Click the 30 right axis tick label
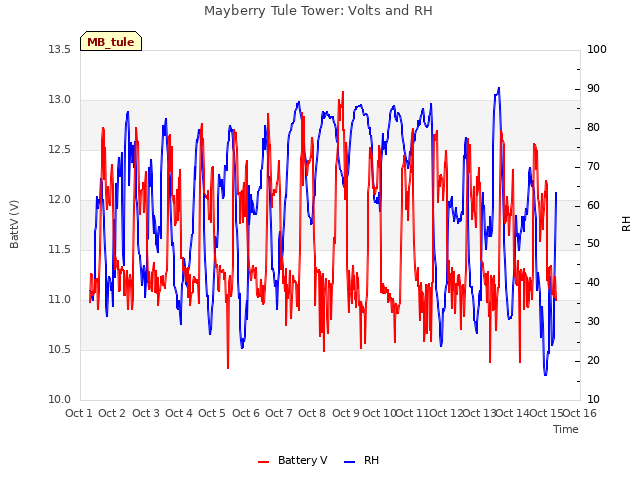This screenshot has width=640, height=480. pos(593,322)
